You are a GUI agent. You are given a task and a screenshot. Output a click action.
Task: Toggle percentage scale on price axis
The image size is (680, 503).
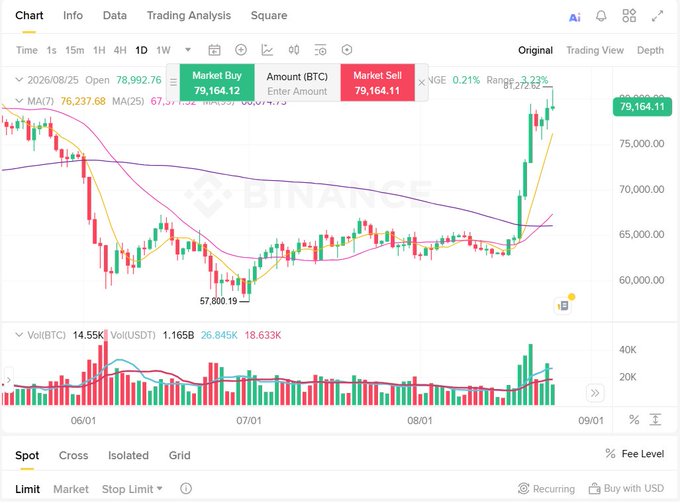pos(634,419)
